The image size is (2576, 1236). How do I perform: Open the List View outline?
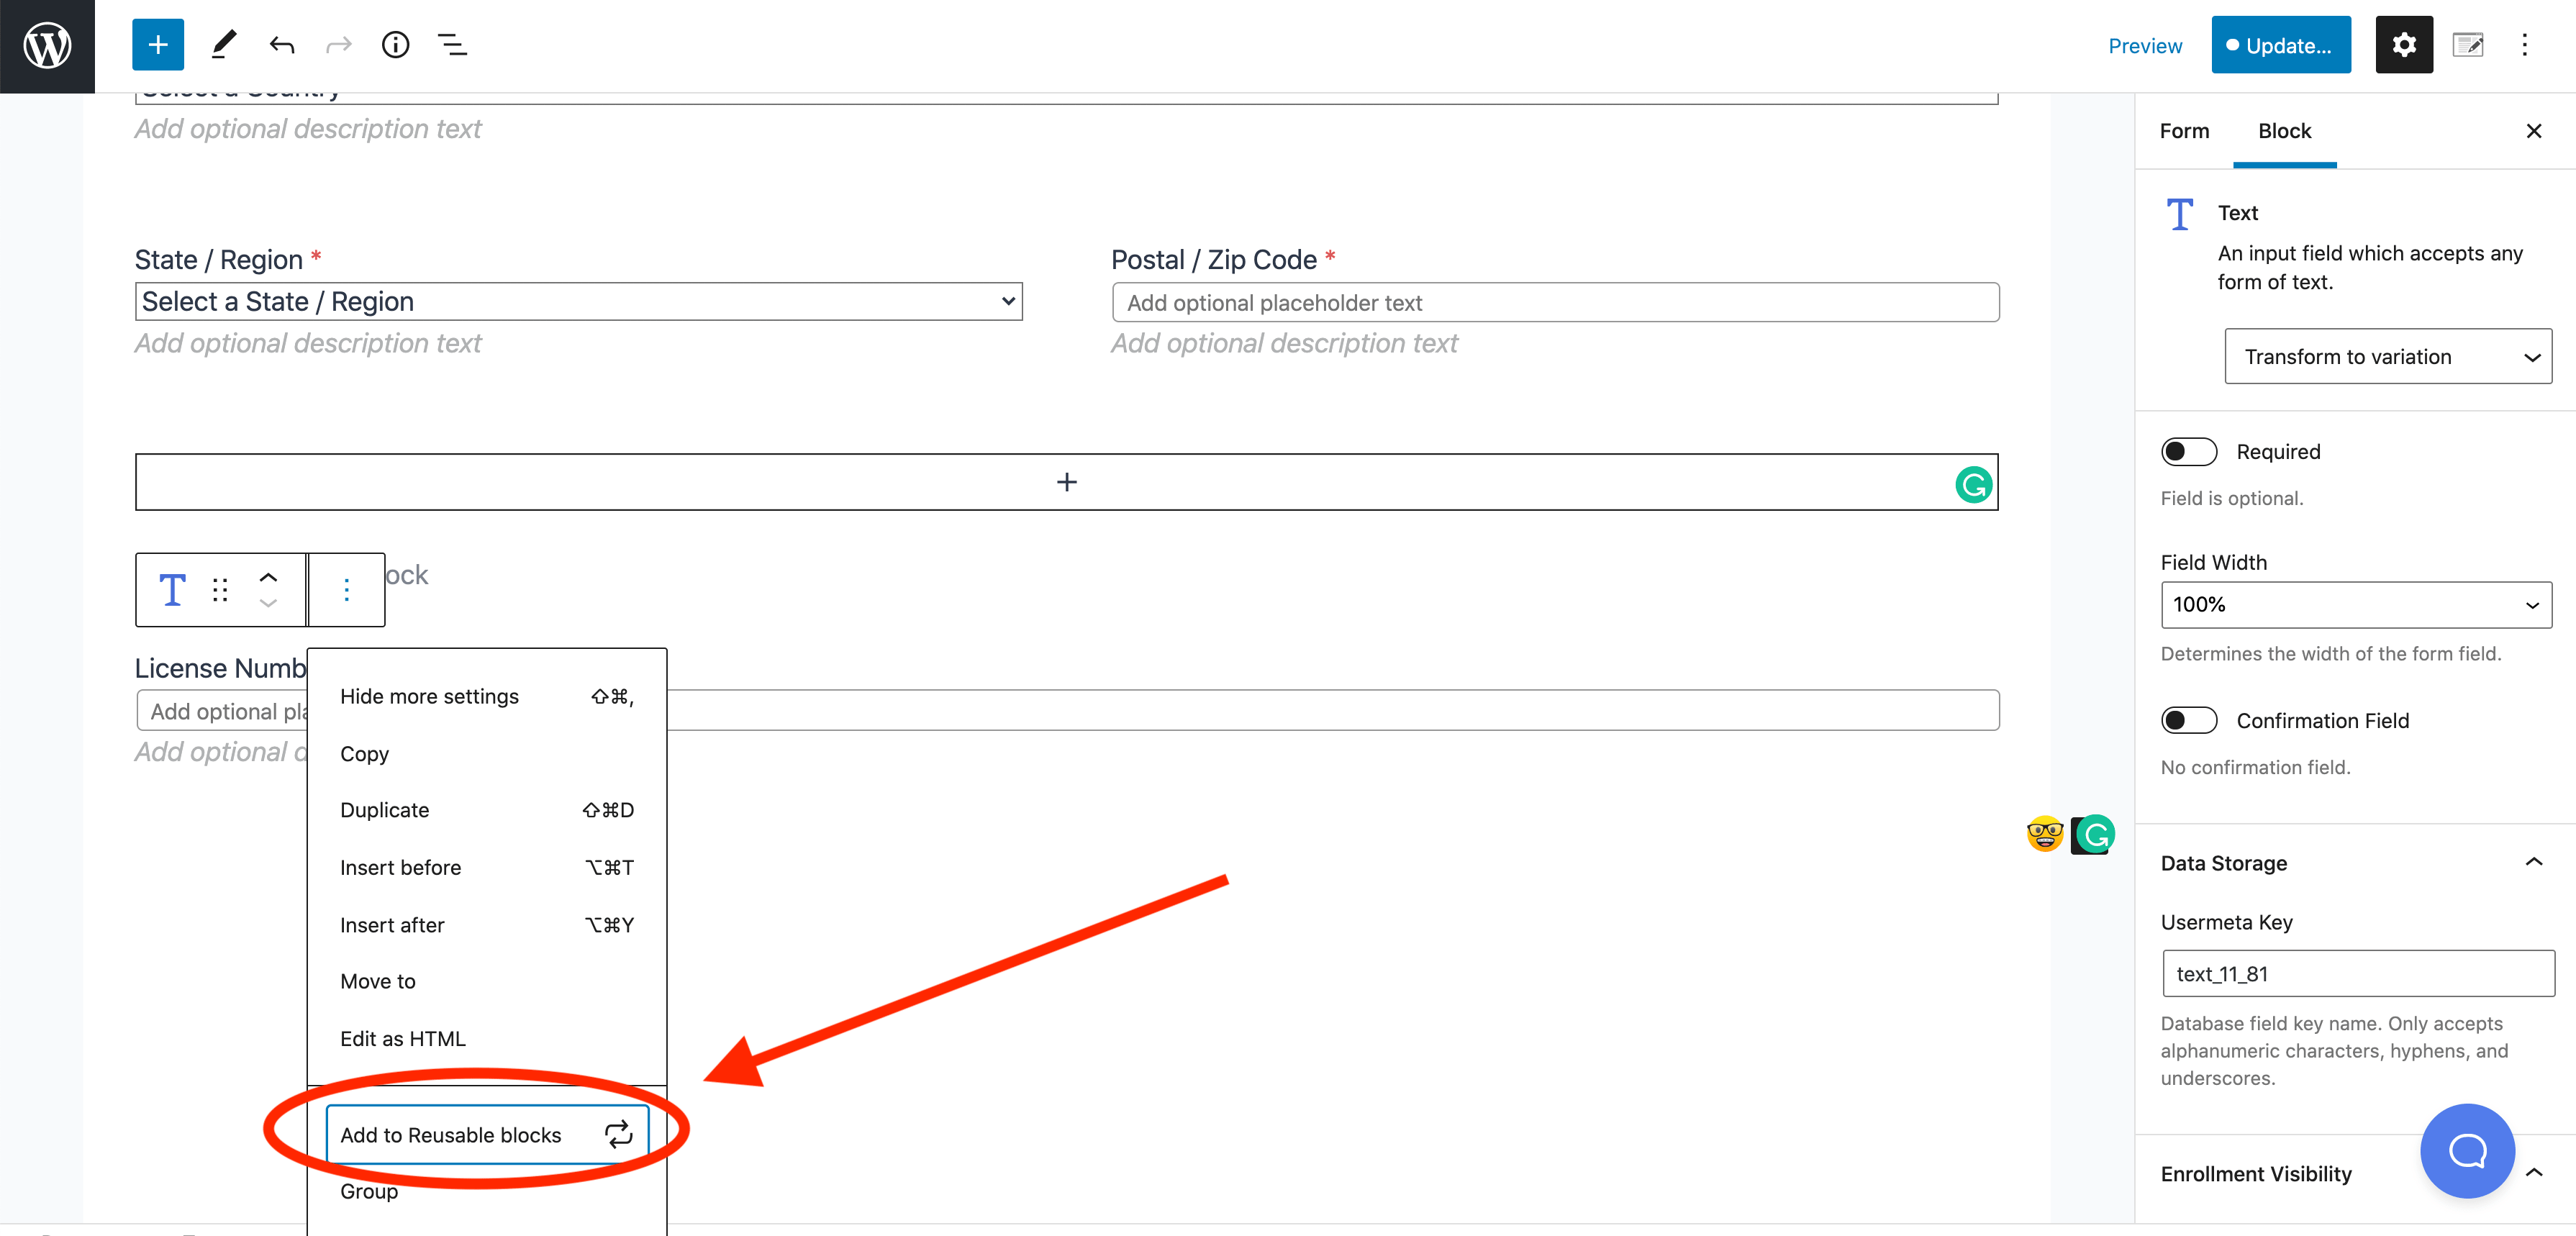pos(452,45)
